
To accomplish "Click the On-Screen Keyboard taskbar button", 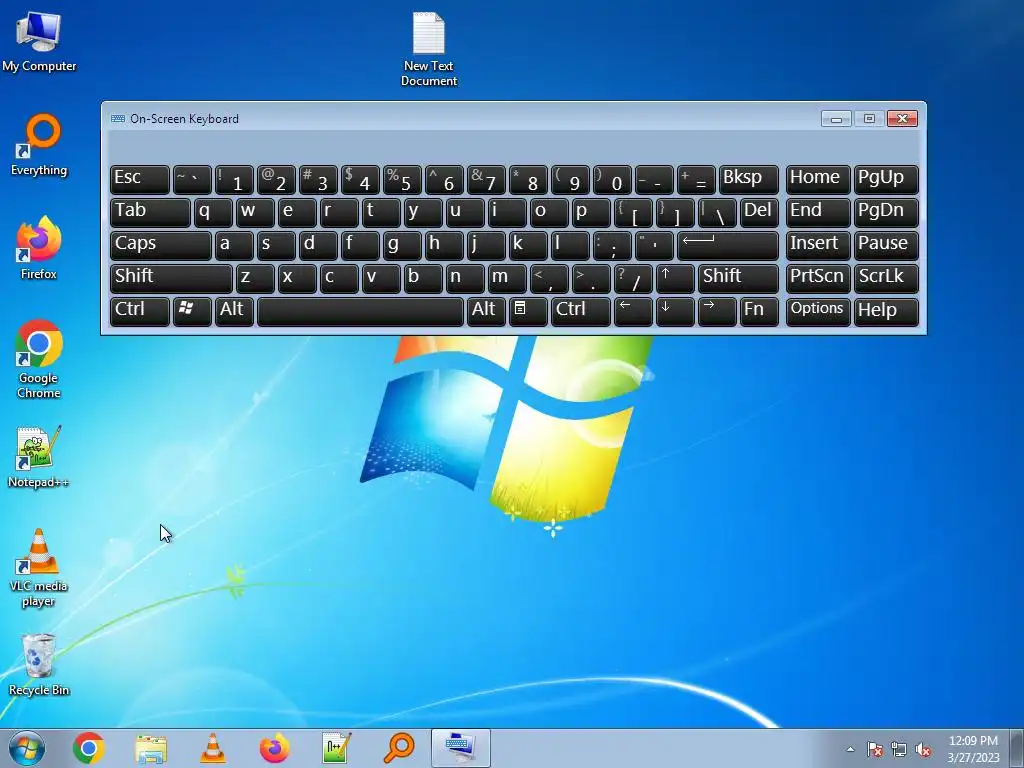I will click(460, 748).
